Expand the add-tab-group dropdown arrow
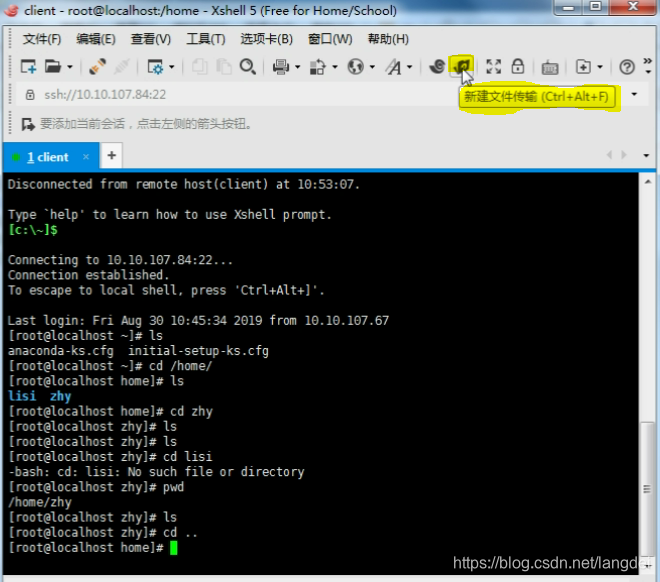The width and height of the screenshot is (660, 582). pos(600,67)
